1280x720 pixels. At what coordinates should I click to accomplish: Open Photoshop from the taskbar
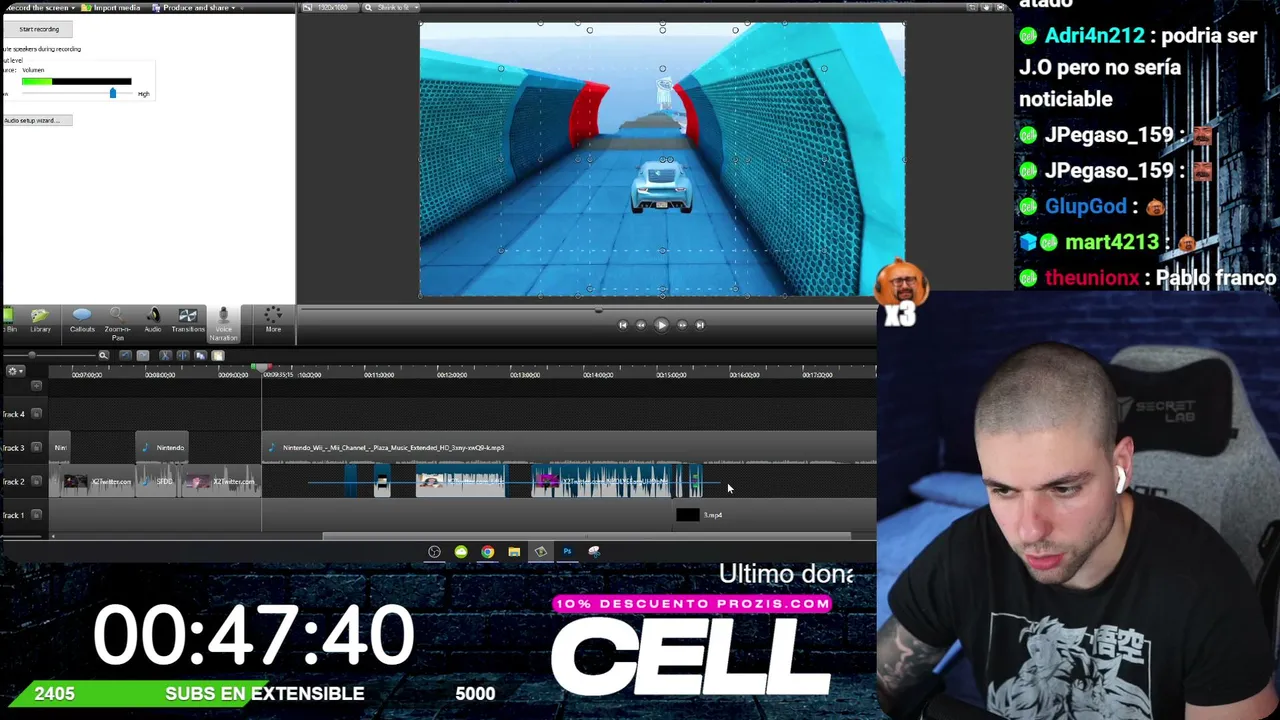point(567,551)
